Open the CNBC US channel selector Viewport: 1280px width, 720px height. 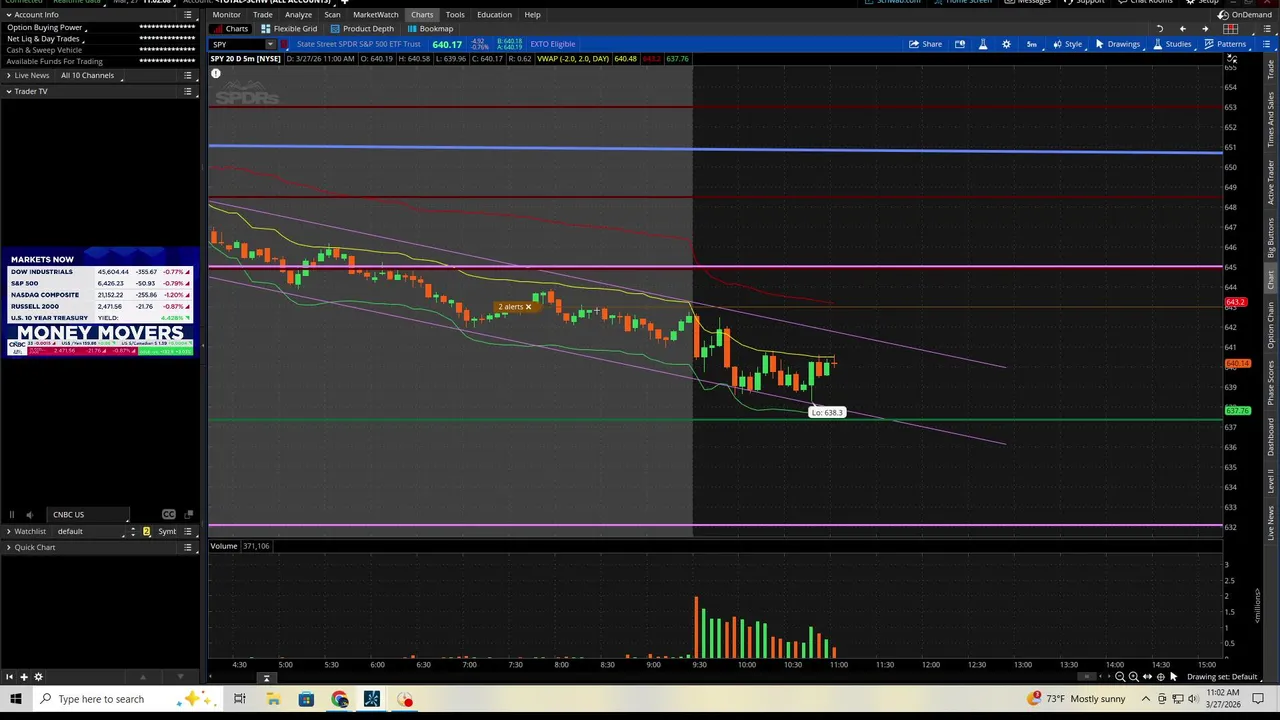(x=88, y=515)
